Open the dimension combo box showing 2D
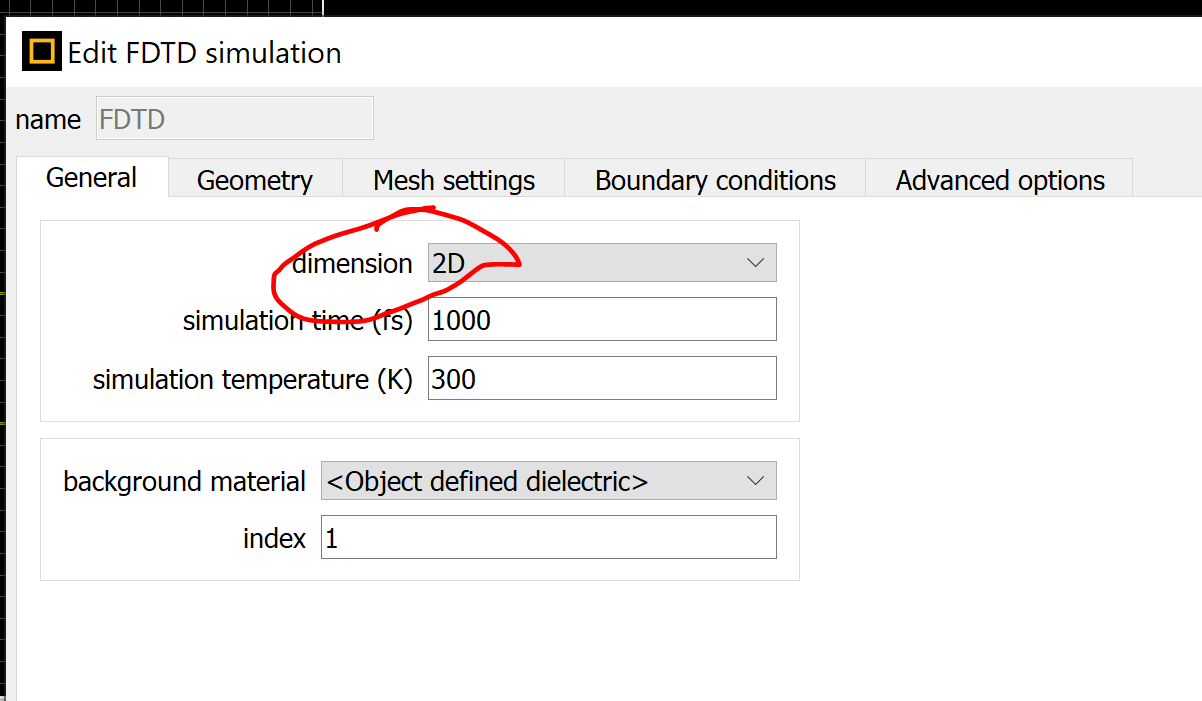The height and width of the screenshot is (701, 1202). (x=602, y=263)
